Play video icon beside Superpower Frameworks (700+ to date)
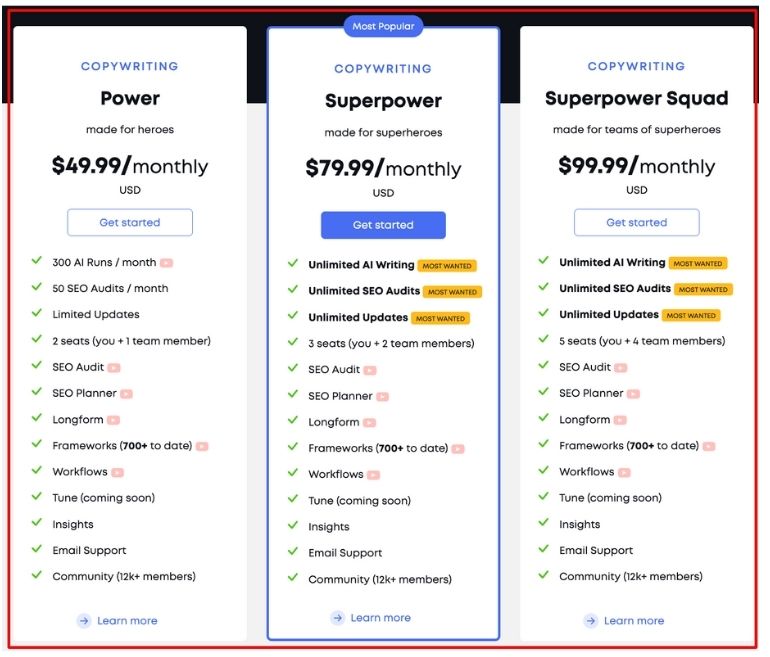 click(458, 449)
